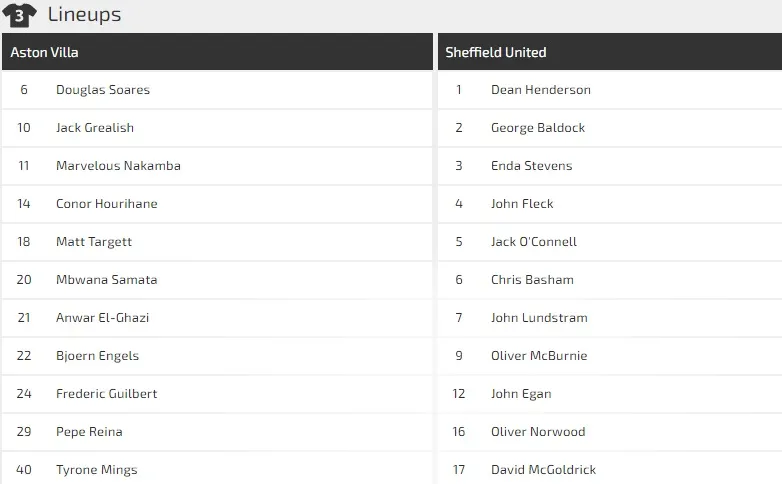Select Anwar El-Ghazi from lineup

104,318
